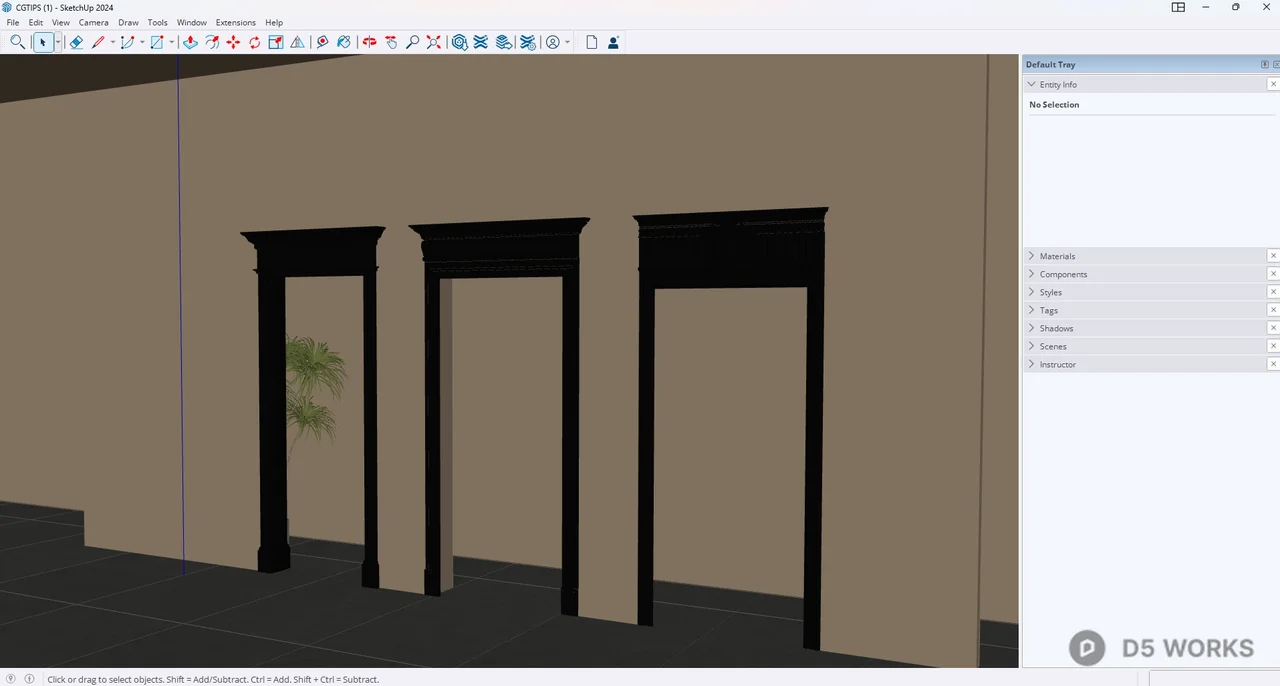
Task: Close the Materials panel
Action: [1273, 256]
